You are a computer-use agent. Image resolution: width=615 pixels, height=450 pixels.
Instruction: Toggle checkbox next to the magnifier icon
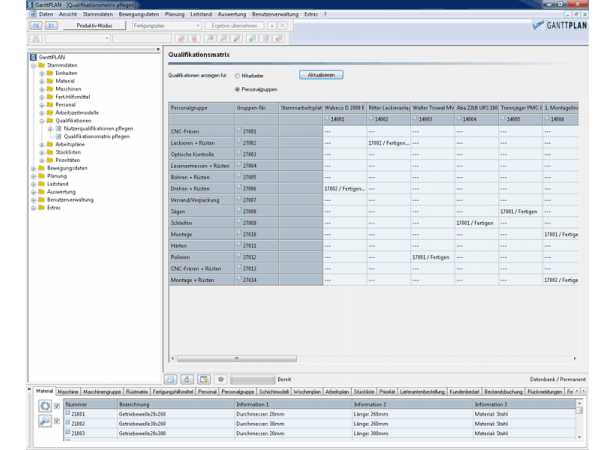click(x=57, y=421)
